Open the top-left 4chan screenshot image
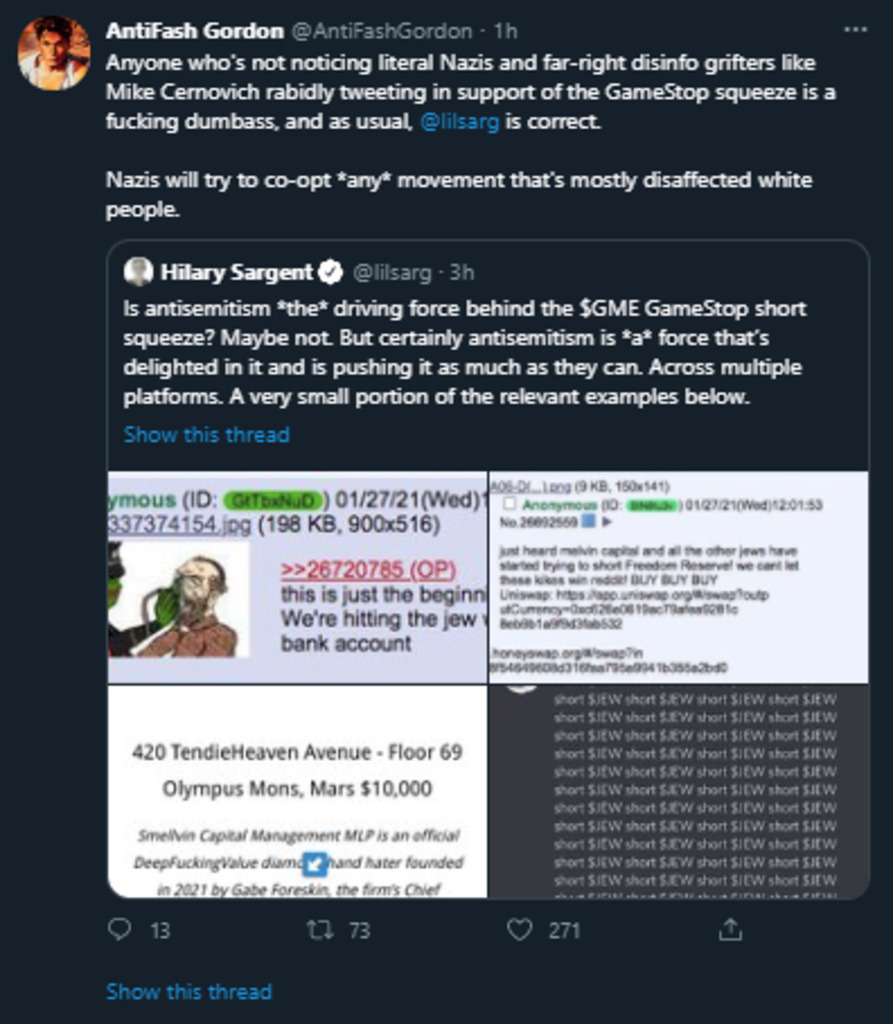Image resolution: width=893 pixels, height=1024 pixels. pyautogui.click(x=297, y=577)
